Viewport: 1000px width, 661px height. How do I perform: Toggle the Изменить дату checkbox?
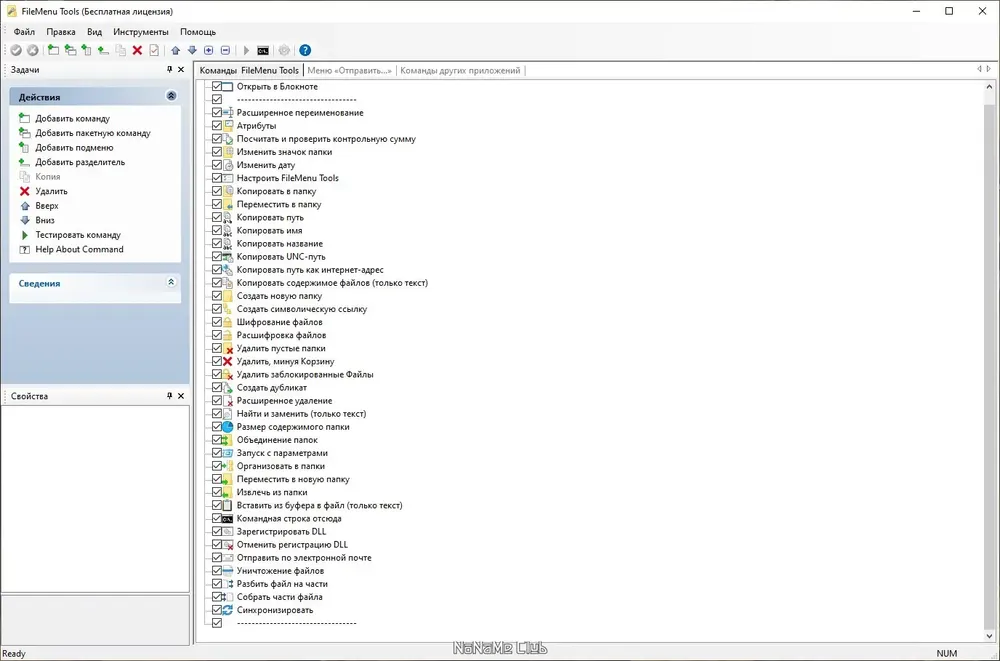pyautogui.click(x=217, y=165)
